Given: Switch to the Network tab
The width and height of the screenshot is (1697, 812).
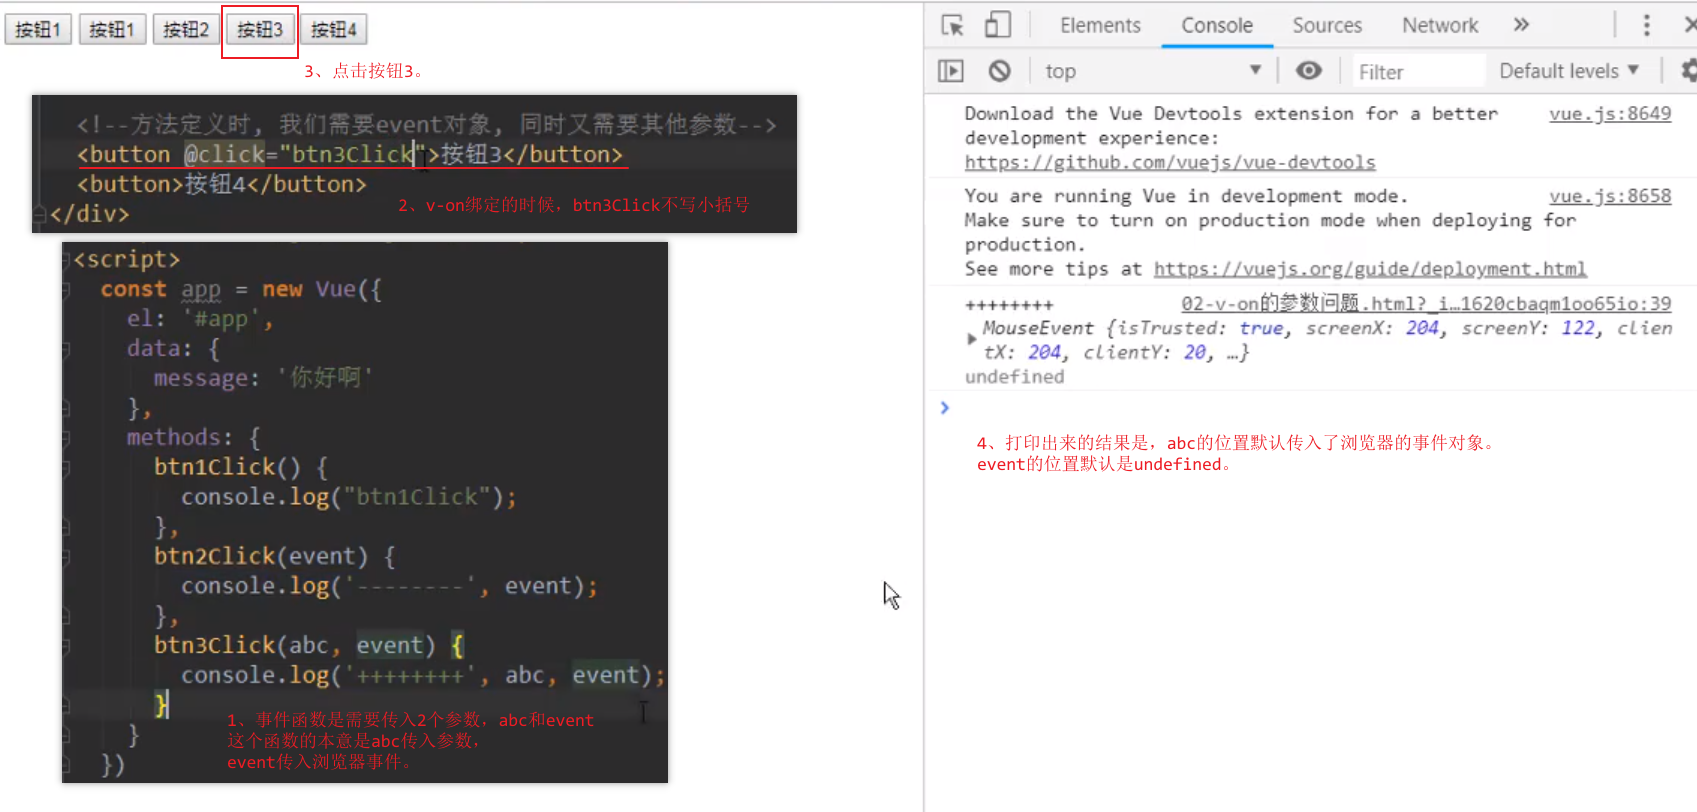Looking at the screenshot, I should (1440, 26).
